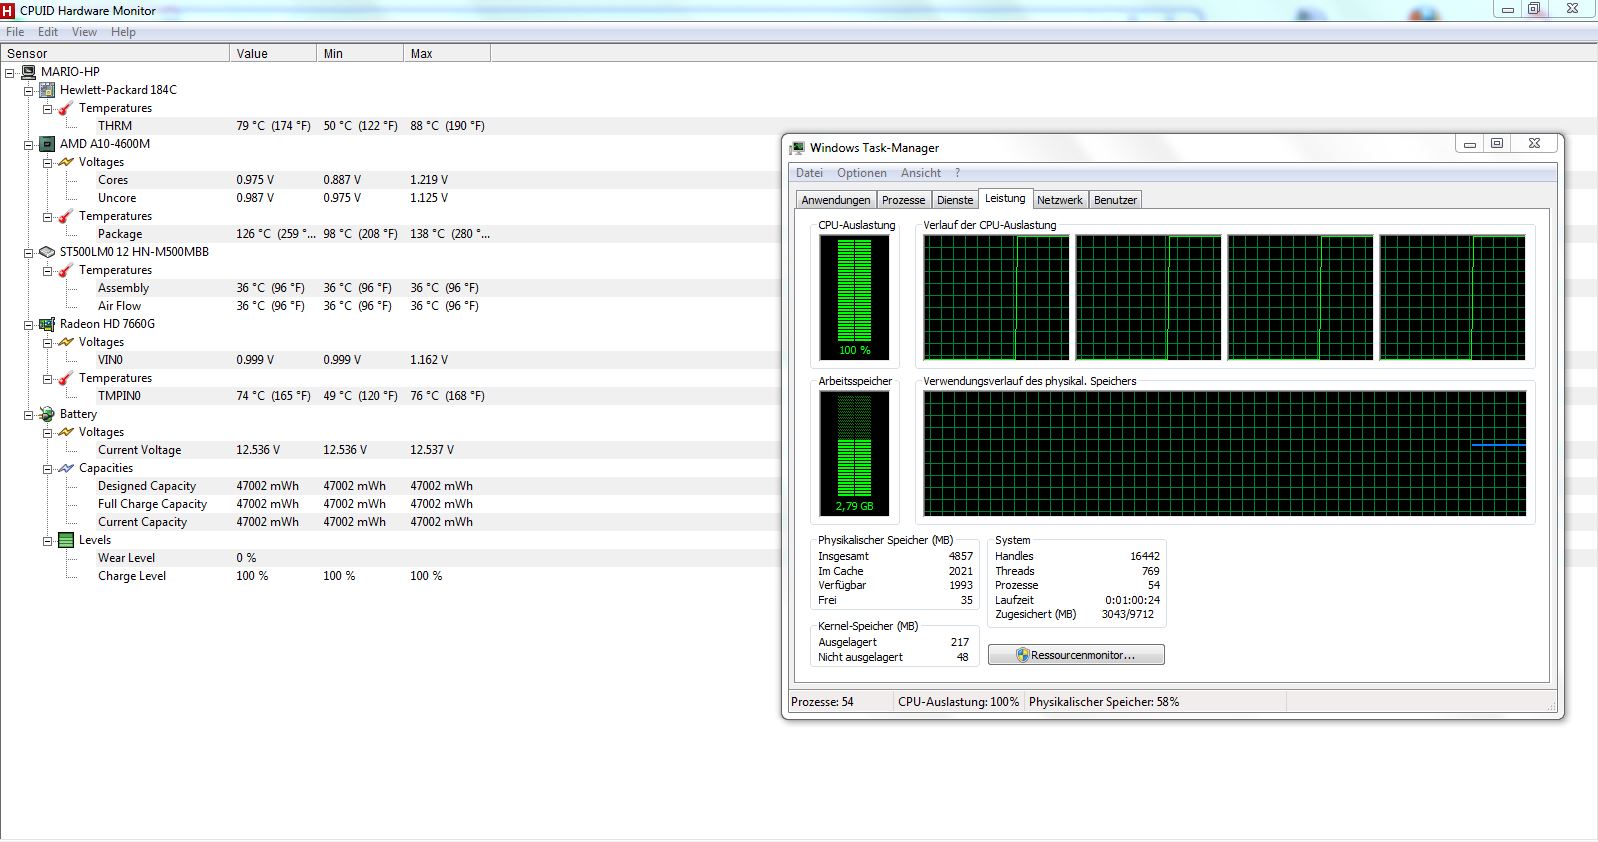1598x842 pixels.
Task: Click the Value column header
Action: [273, 54]
